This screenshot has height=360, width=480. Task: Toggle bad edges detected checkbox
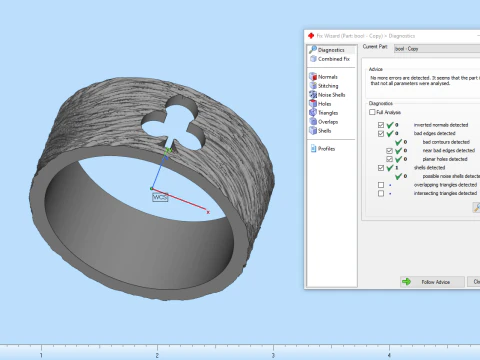(x=381, y=134)
